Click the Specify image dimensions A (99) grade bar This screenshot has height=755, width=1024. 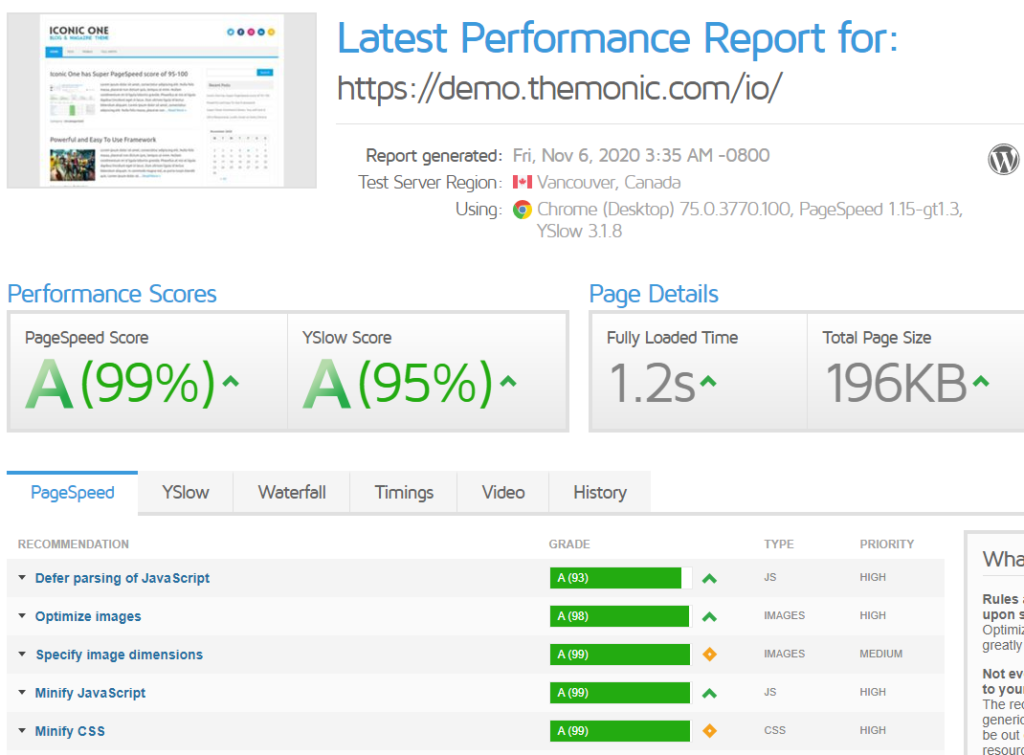coord(620,654)
